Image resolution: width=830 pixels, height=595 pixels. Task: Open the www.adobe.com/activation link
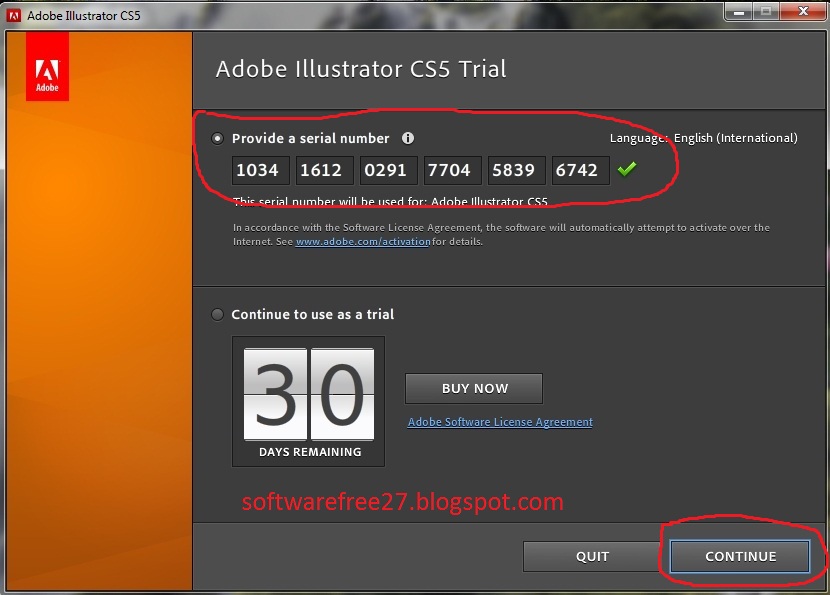[363, 241]
